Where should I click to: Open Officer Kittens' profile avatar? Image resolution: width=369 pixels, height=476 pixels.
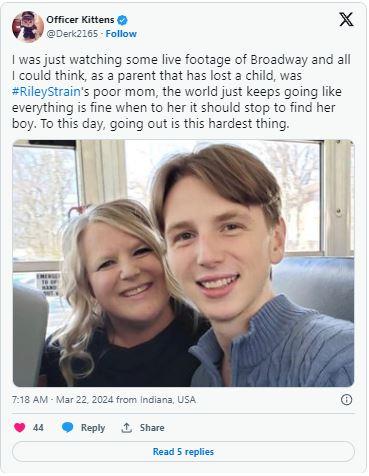(28, 27)
